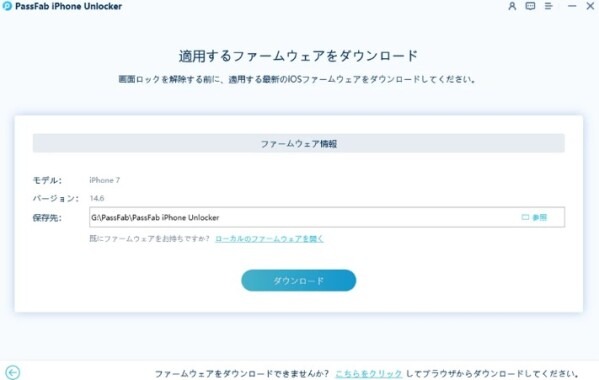Open ローカルのファームウェアを開く link
Image resolution: width=599 pixels, height=380 pixels.
[x=269, y=239]
